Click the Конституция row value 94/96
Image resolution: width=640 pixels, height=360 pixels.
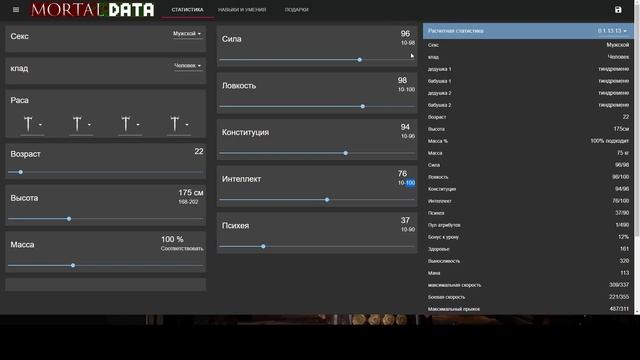click(x=622, y=189)
